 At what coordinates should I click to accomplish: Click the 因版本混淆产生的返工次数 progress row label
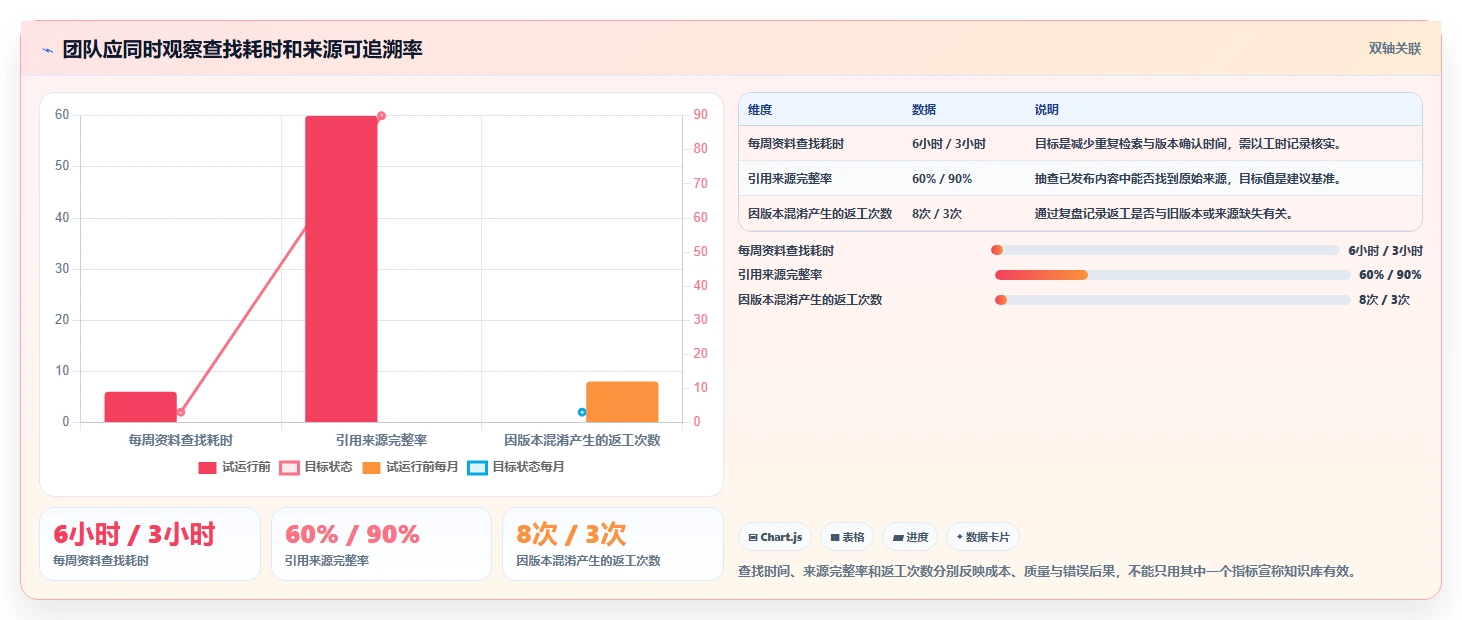coord(810,300)
